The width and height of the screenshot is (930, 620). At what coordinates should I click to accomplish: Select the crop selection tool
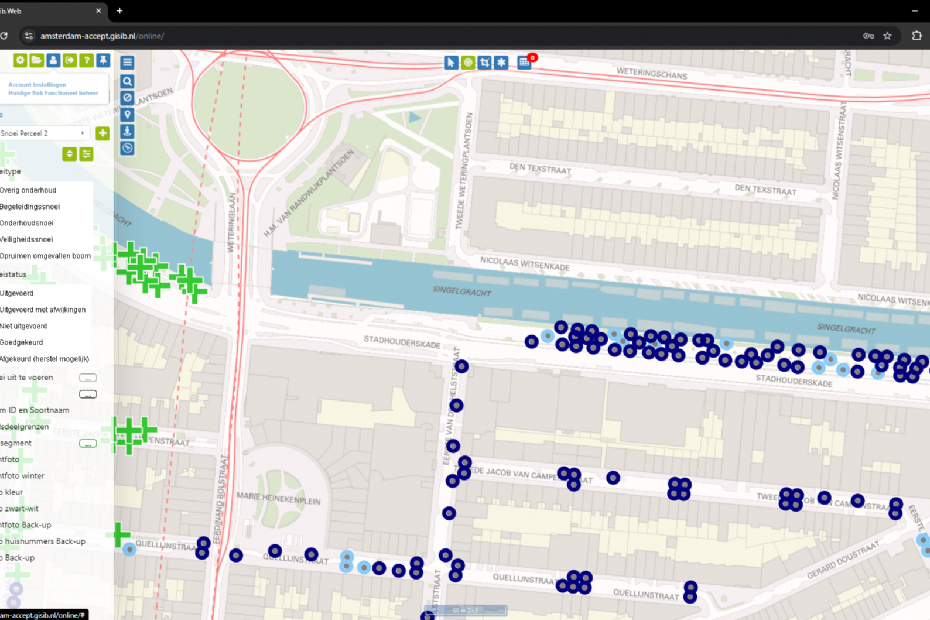(x=485, y=62)
